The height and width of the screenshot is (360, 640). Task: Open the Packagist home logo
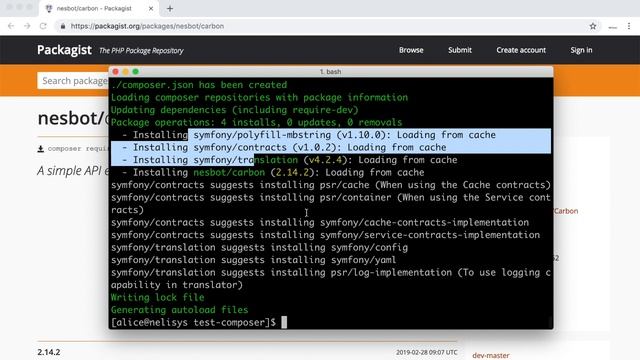(x=64, y=50)
